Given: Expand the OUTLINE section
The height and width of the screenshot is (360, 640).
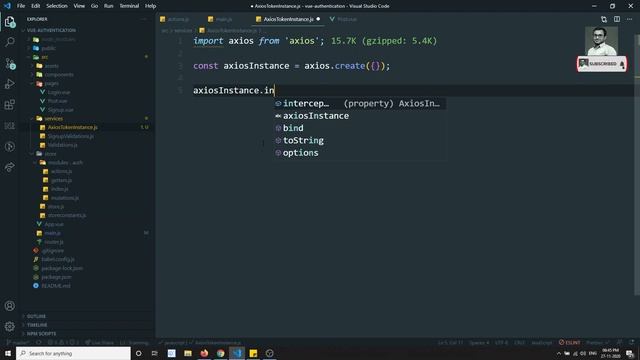Looking at the screenshot, I should (x=36, y=316).
